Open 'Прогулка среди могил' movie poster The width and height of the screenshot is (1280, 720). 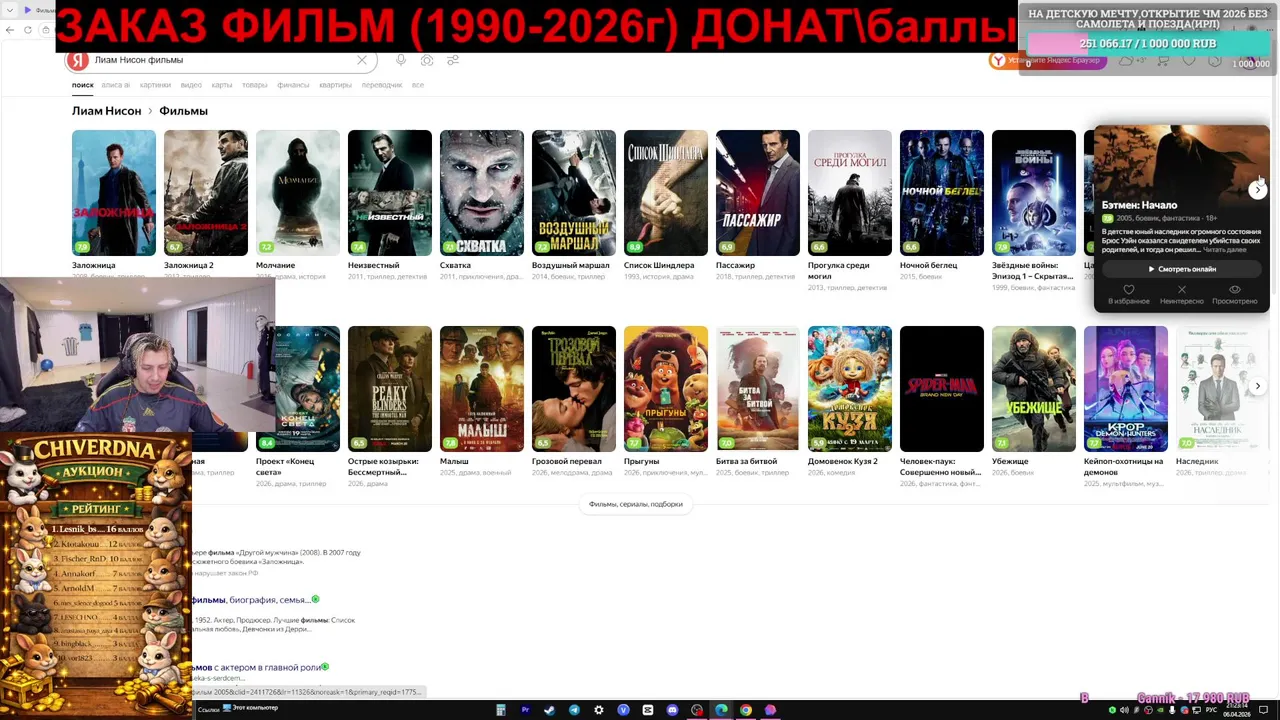coord(850,193)
